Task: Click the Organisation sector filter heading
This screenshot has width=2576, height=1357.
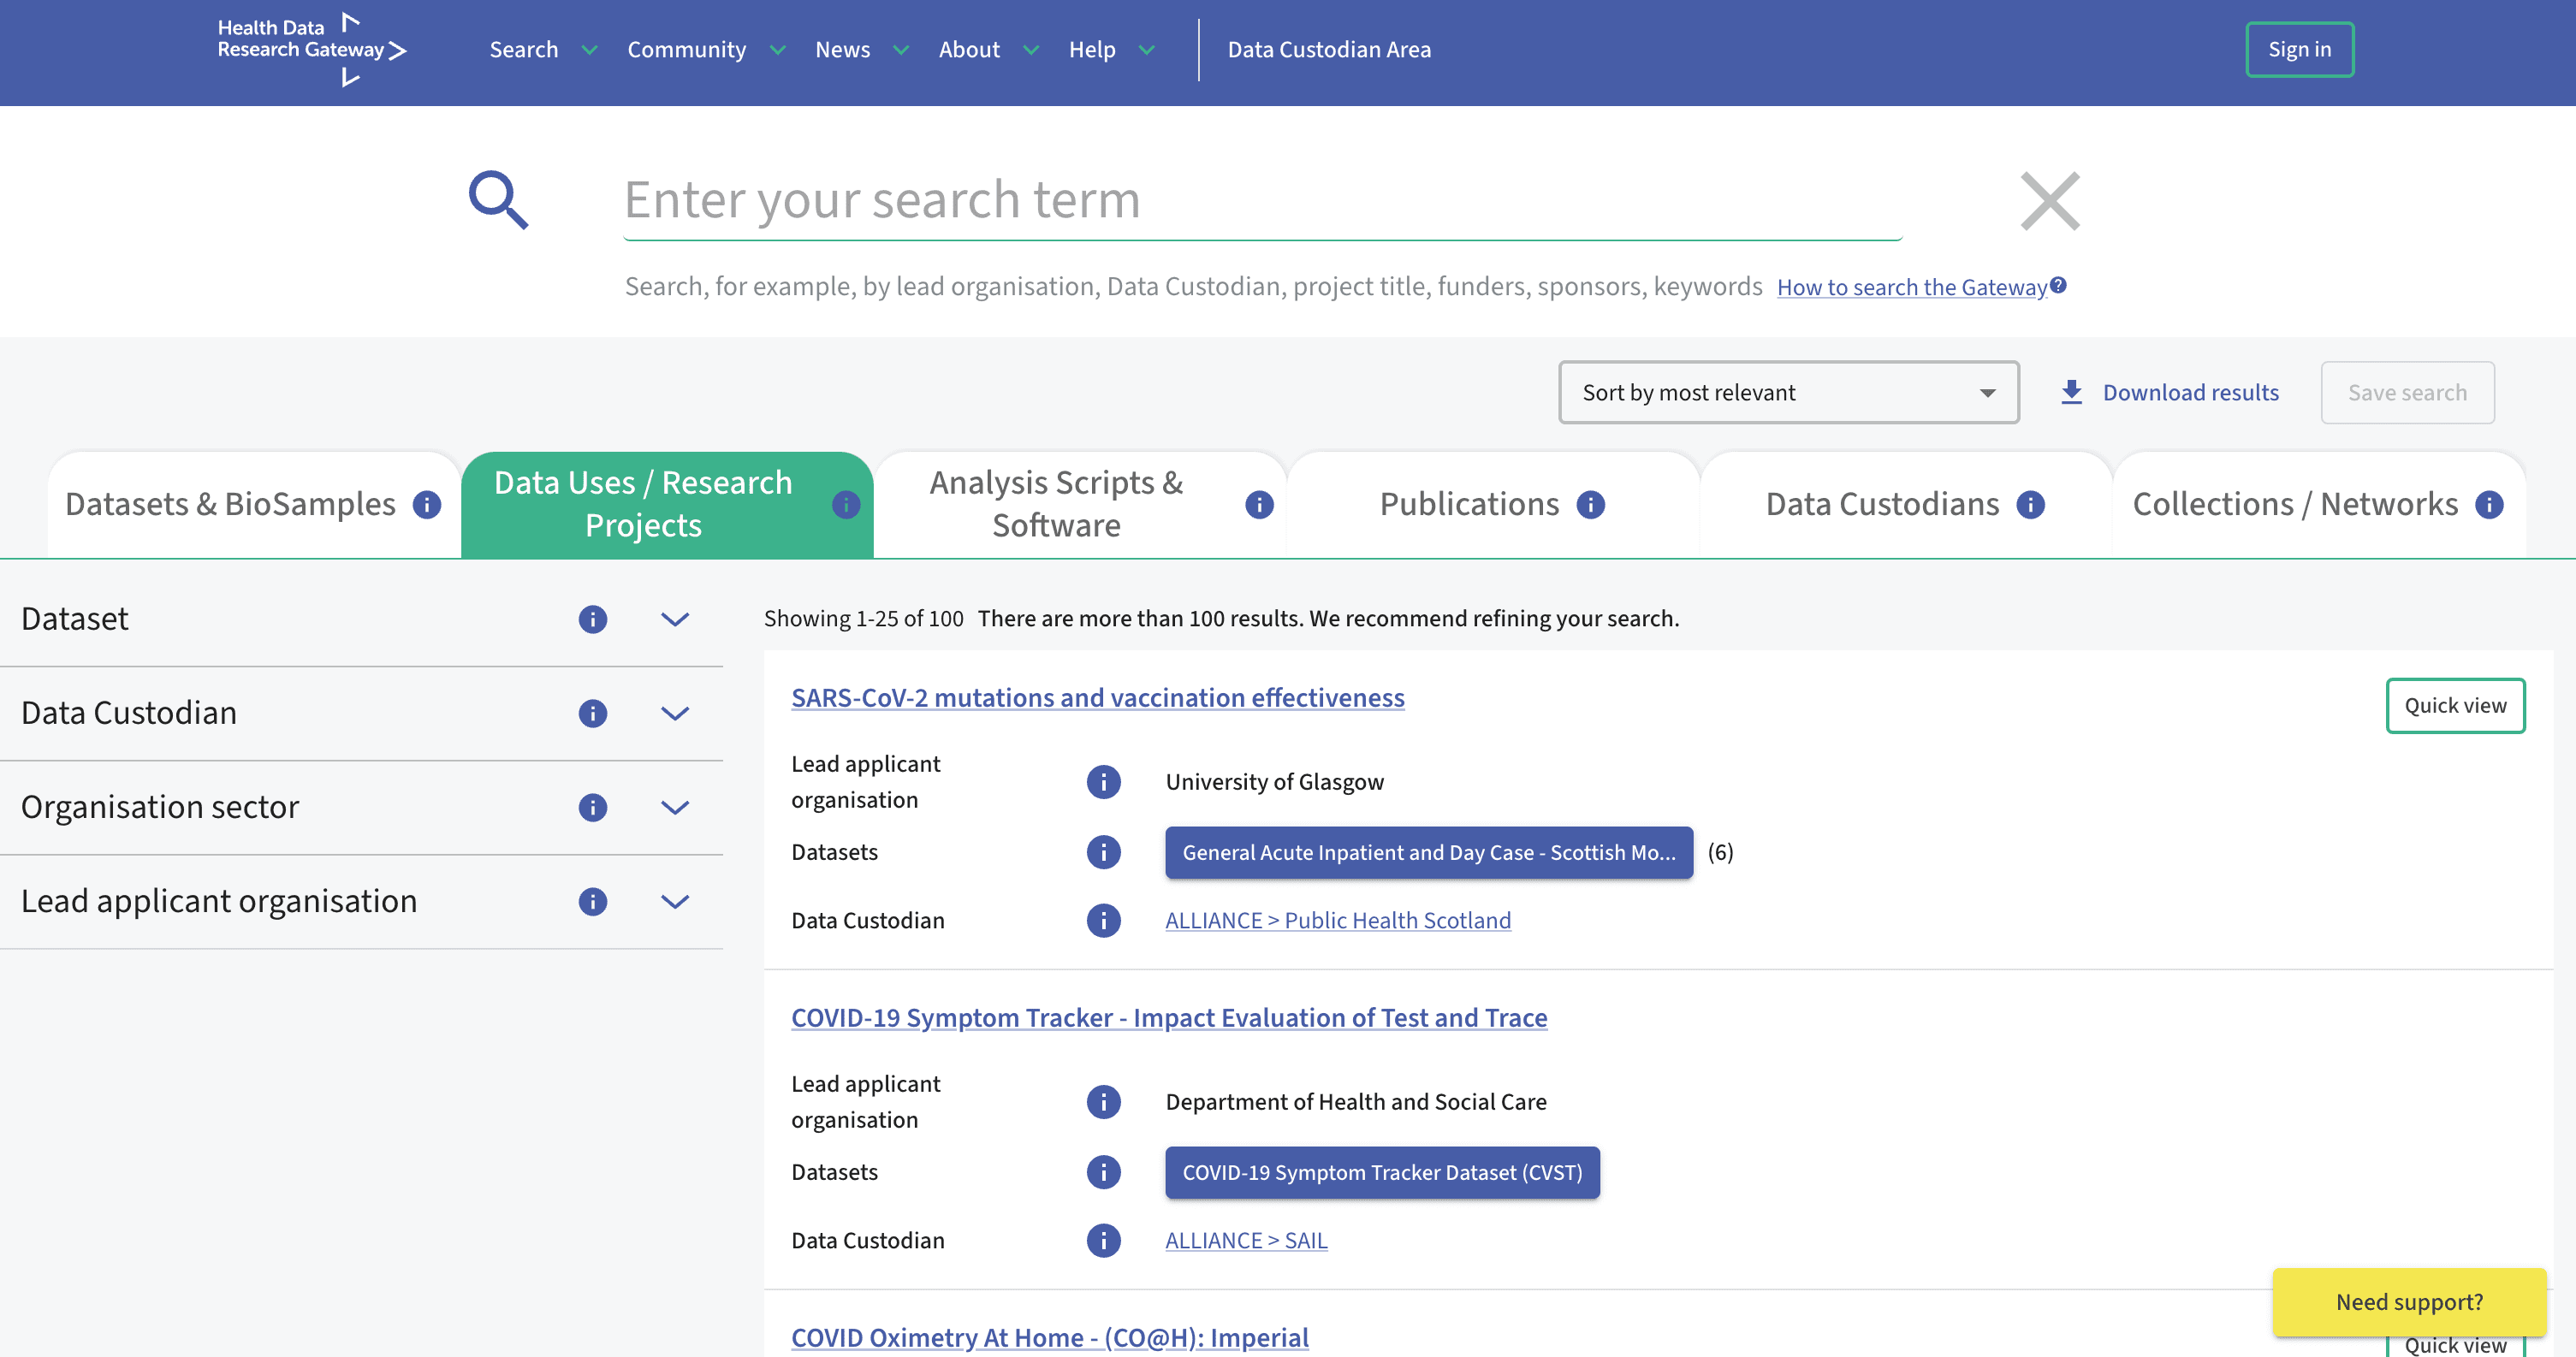Action: 160,807
